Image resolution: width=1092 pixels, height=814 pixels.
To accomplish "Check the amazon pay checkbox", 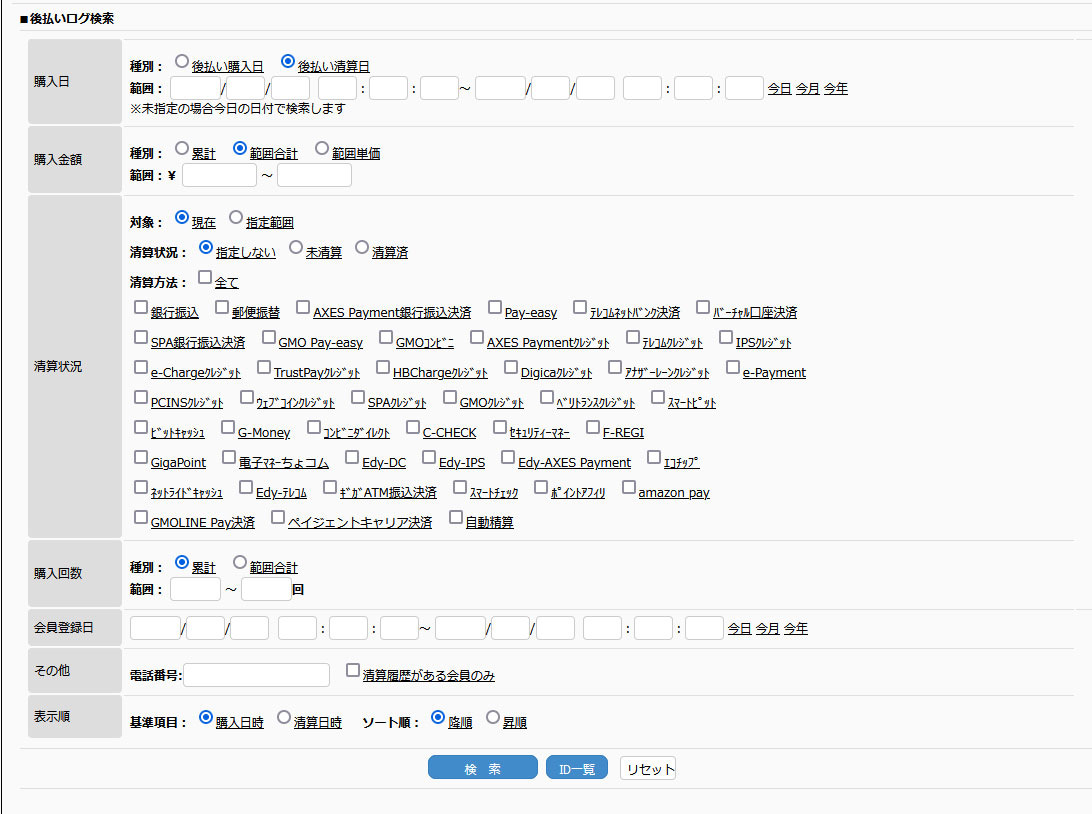I will point(629,487).
